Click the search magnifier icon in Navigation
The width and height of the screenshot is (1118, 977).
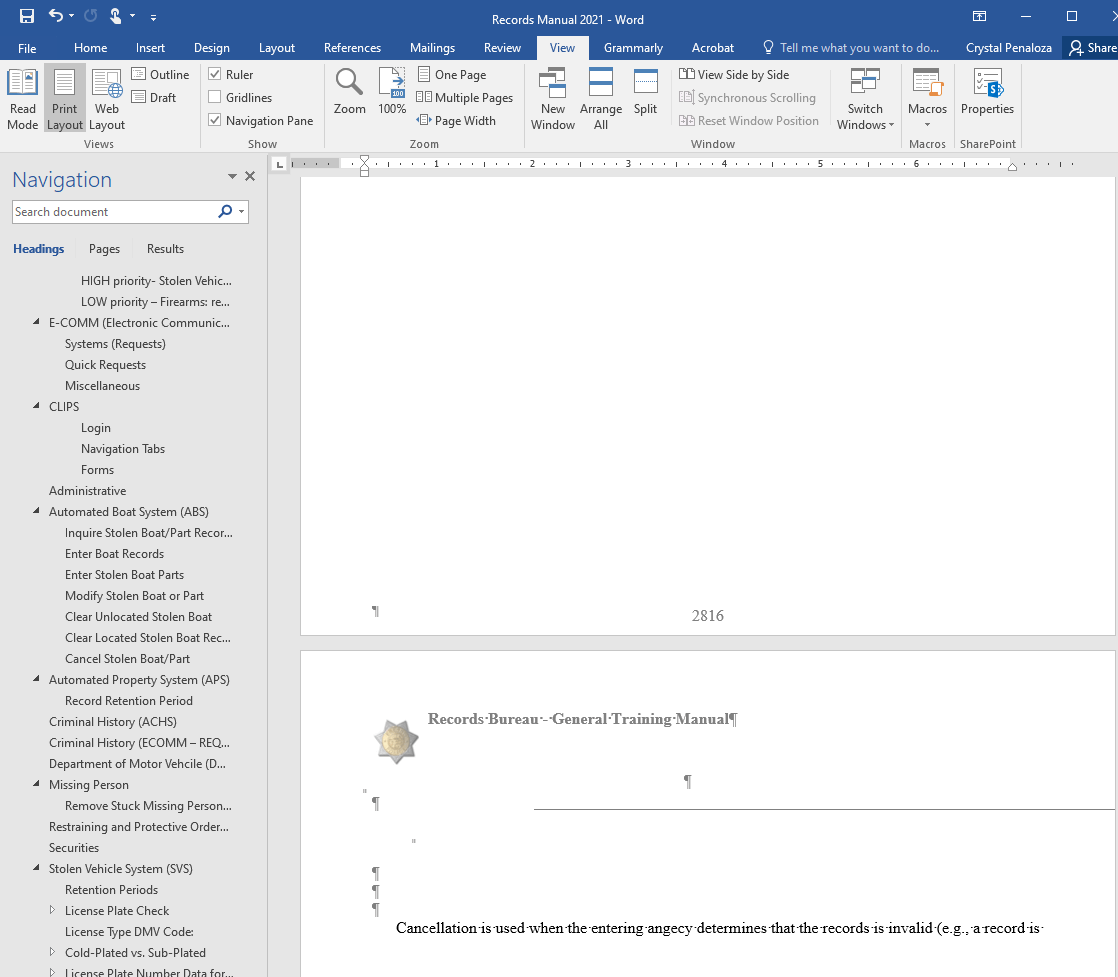225,211
